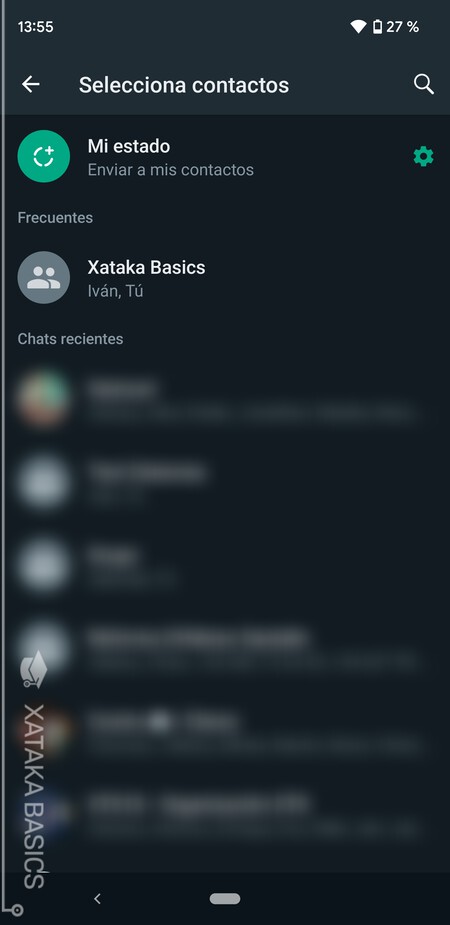Select the second blurred recent chat
This screenshot has width=450, height=925.
point(225,482)
